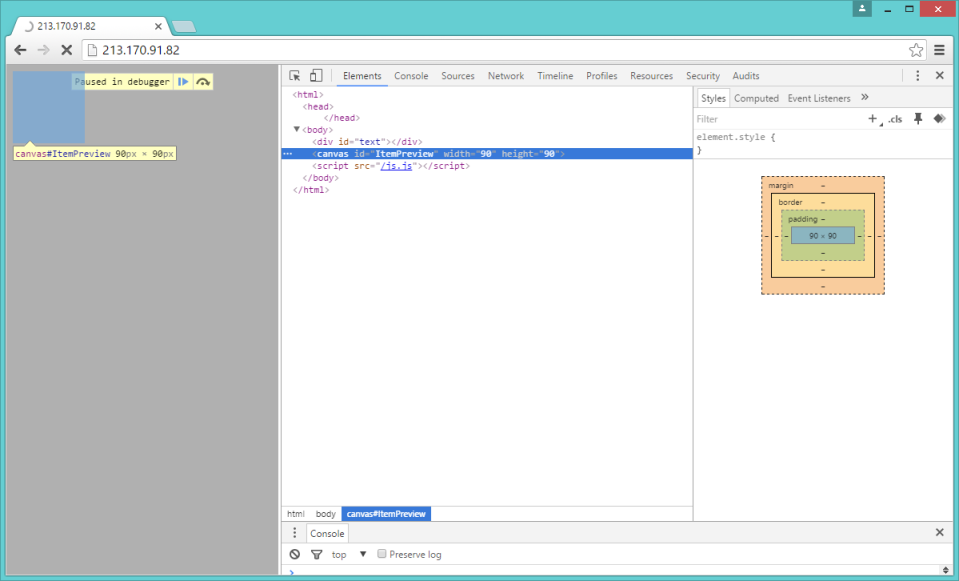Viewport: 959px width, 581px height.
Task: Select the canvas#ItemPreview breadcrumb
Action: tap(386, 514)
